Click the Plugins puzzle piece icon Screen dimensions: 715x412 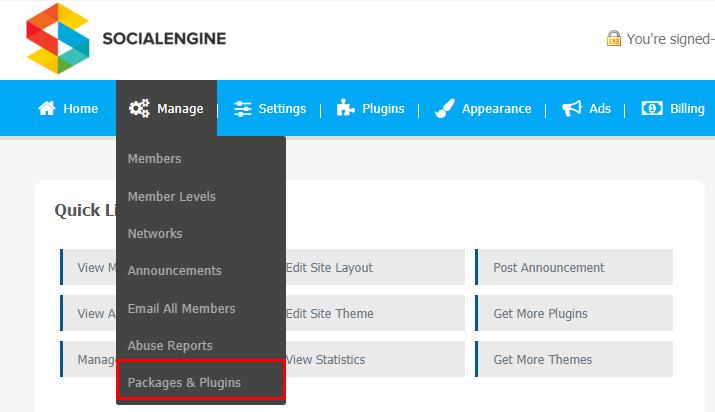pyautogui.click(x=345, y=108)
